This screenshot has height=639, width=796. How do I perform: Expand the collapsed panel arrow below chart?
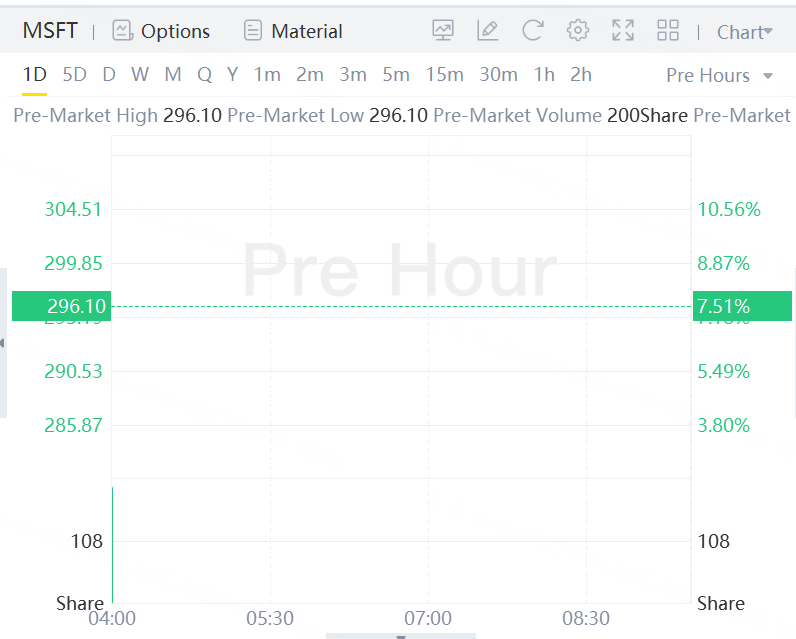401,635
